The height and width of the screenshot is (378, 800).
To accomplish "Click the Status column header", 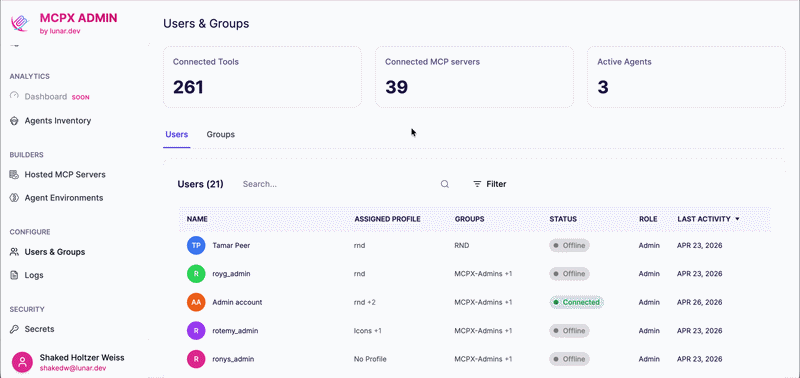I will [563, 219].
